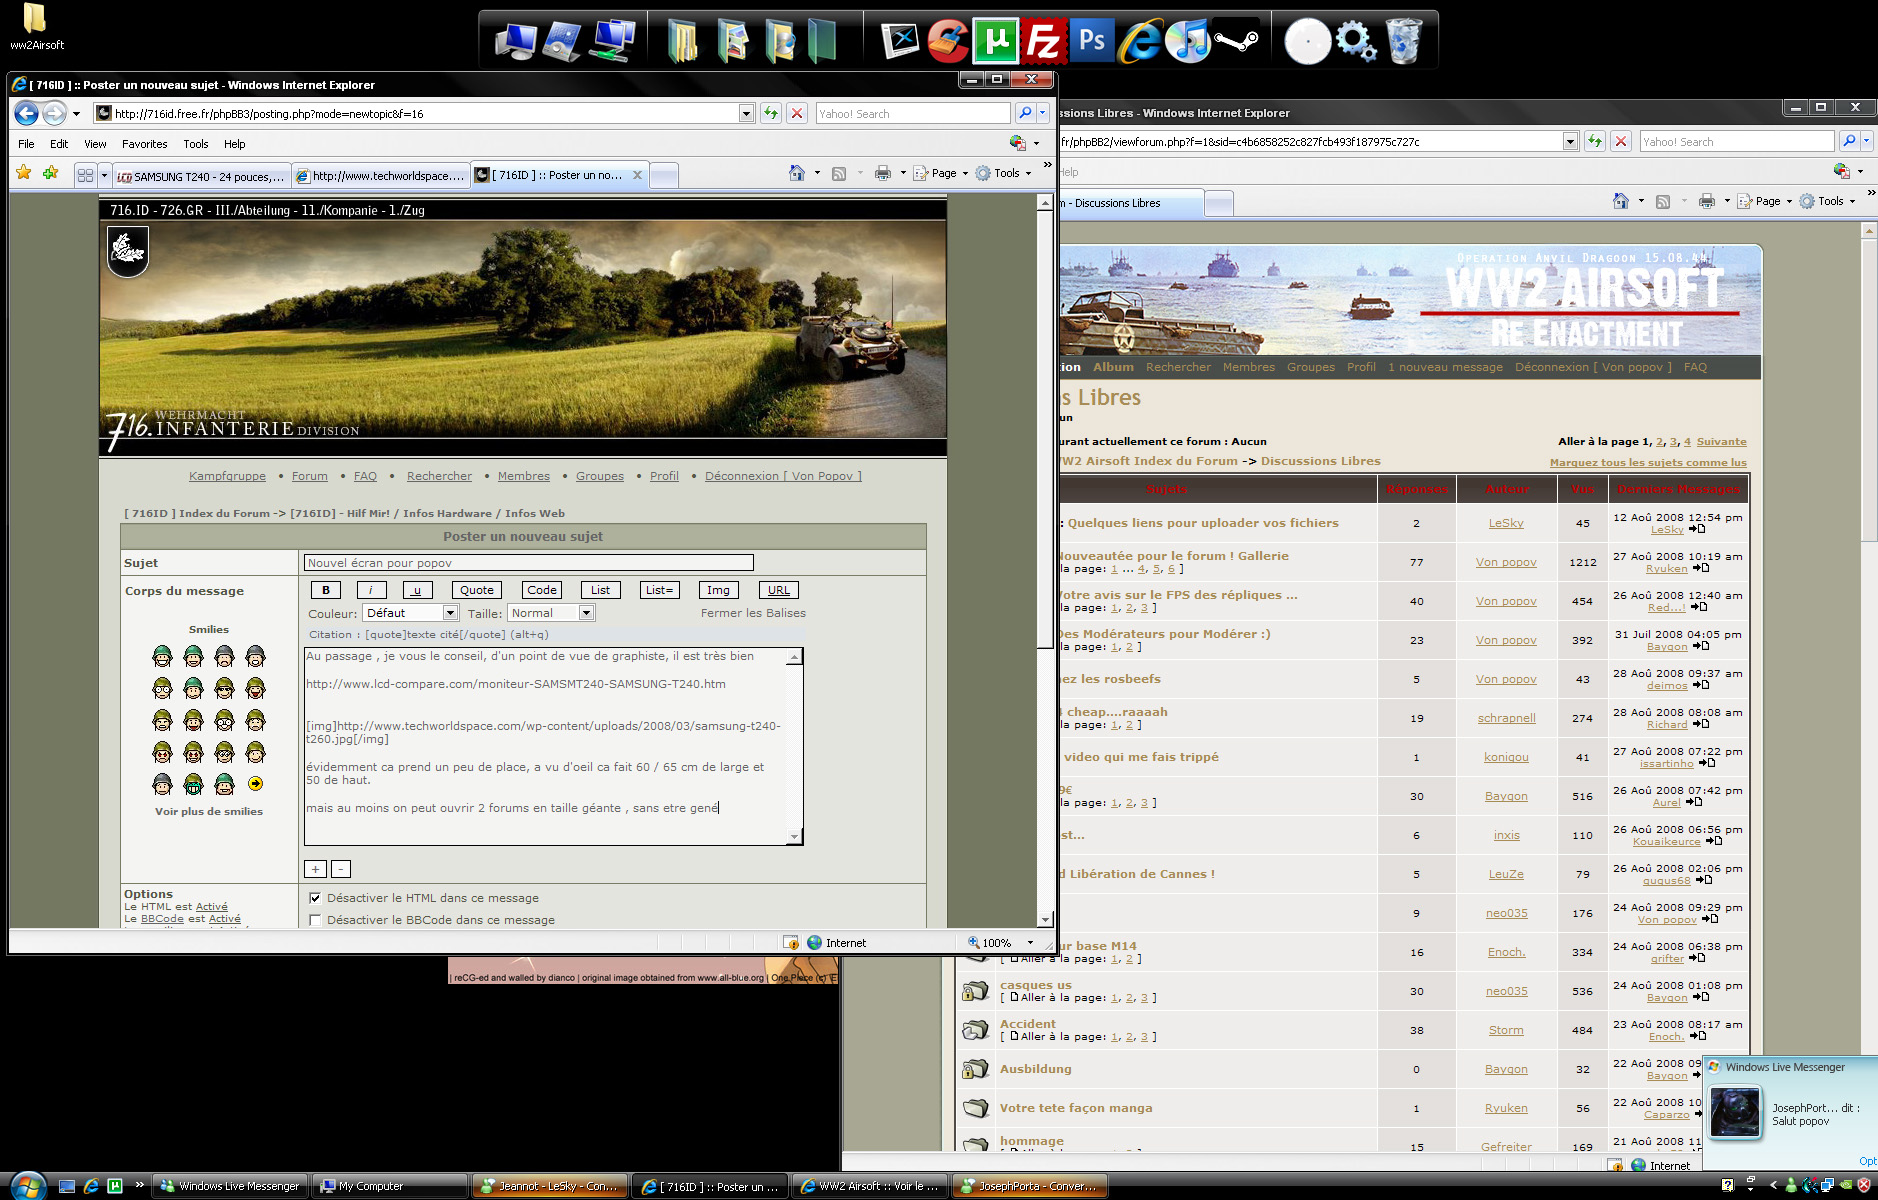The image size is (1878, 1200).
Task: Open the Favorites menu
Action: 145,144
